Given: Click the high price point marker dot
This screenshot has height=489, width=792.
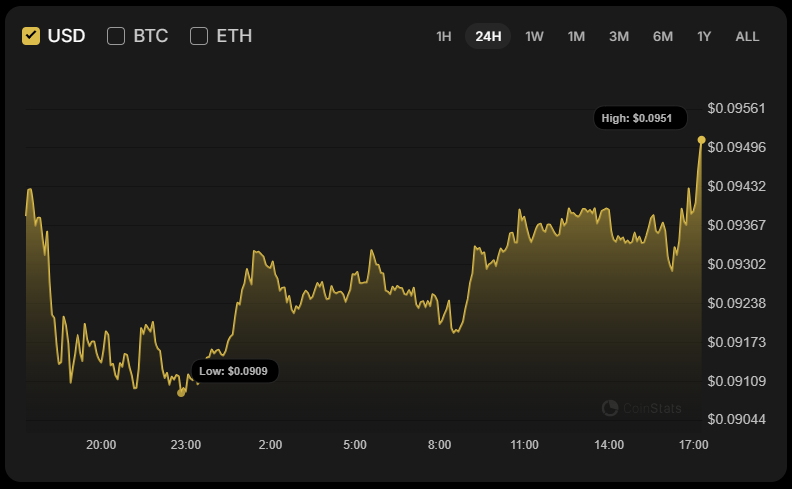Looking at the screenshot, I should pos(701,140).
